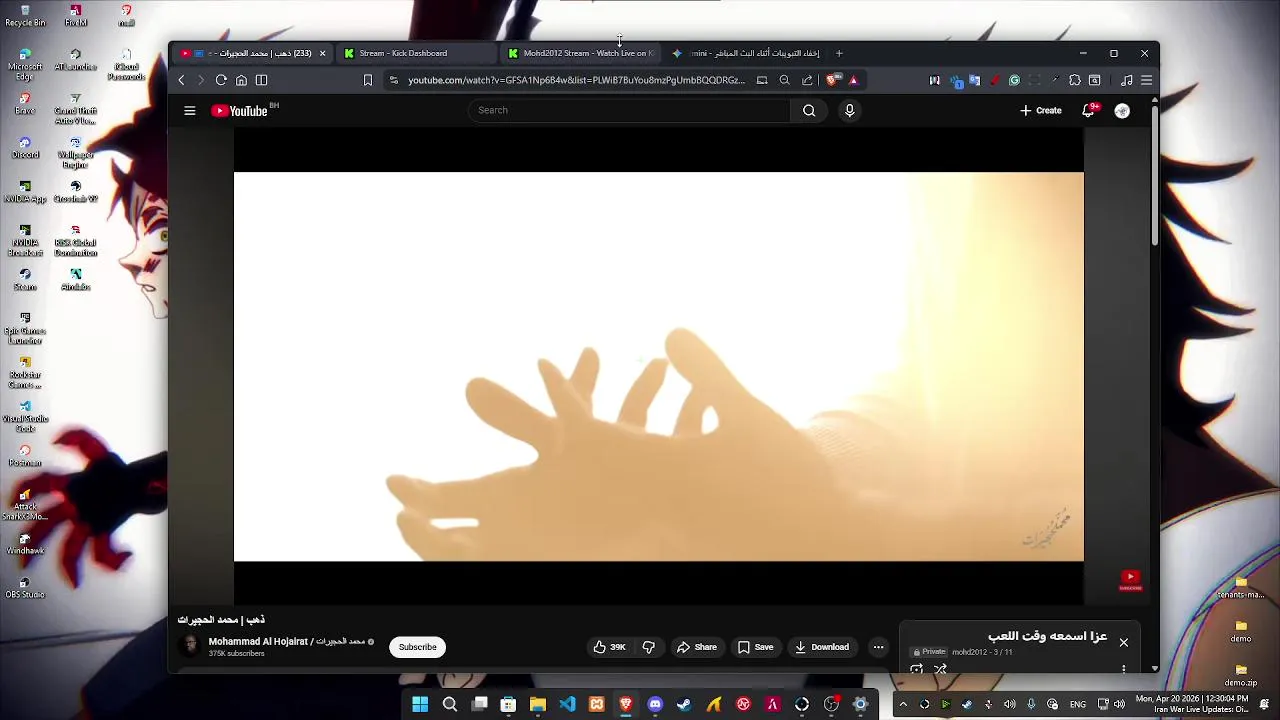Close the playlist panel
Viewport: 1280px width, 720px height.
pyautogui.click(x=1123, y=642)
